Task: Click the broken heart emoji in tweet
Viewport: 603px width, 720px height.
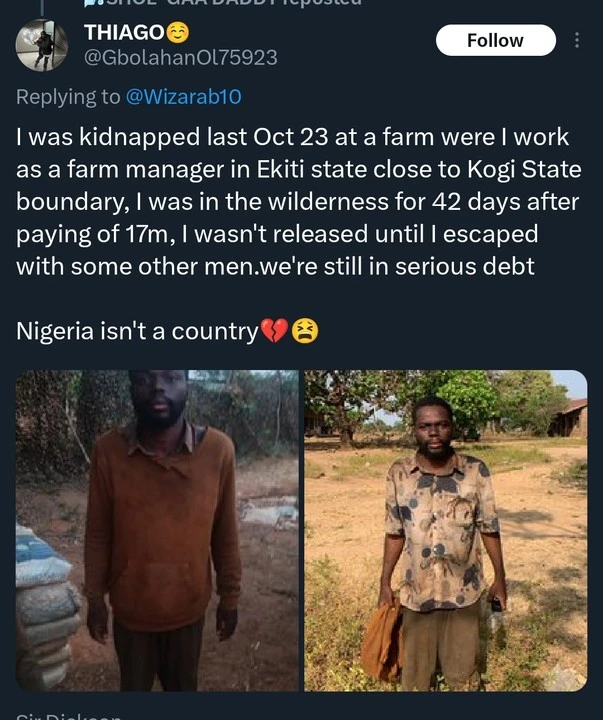Action: tap(273, 331)
